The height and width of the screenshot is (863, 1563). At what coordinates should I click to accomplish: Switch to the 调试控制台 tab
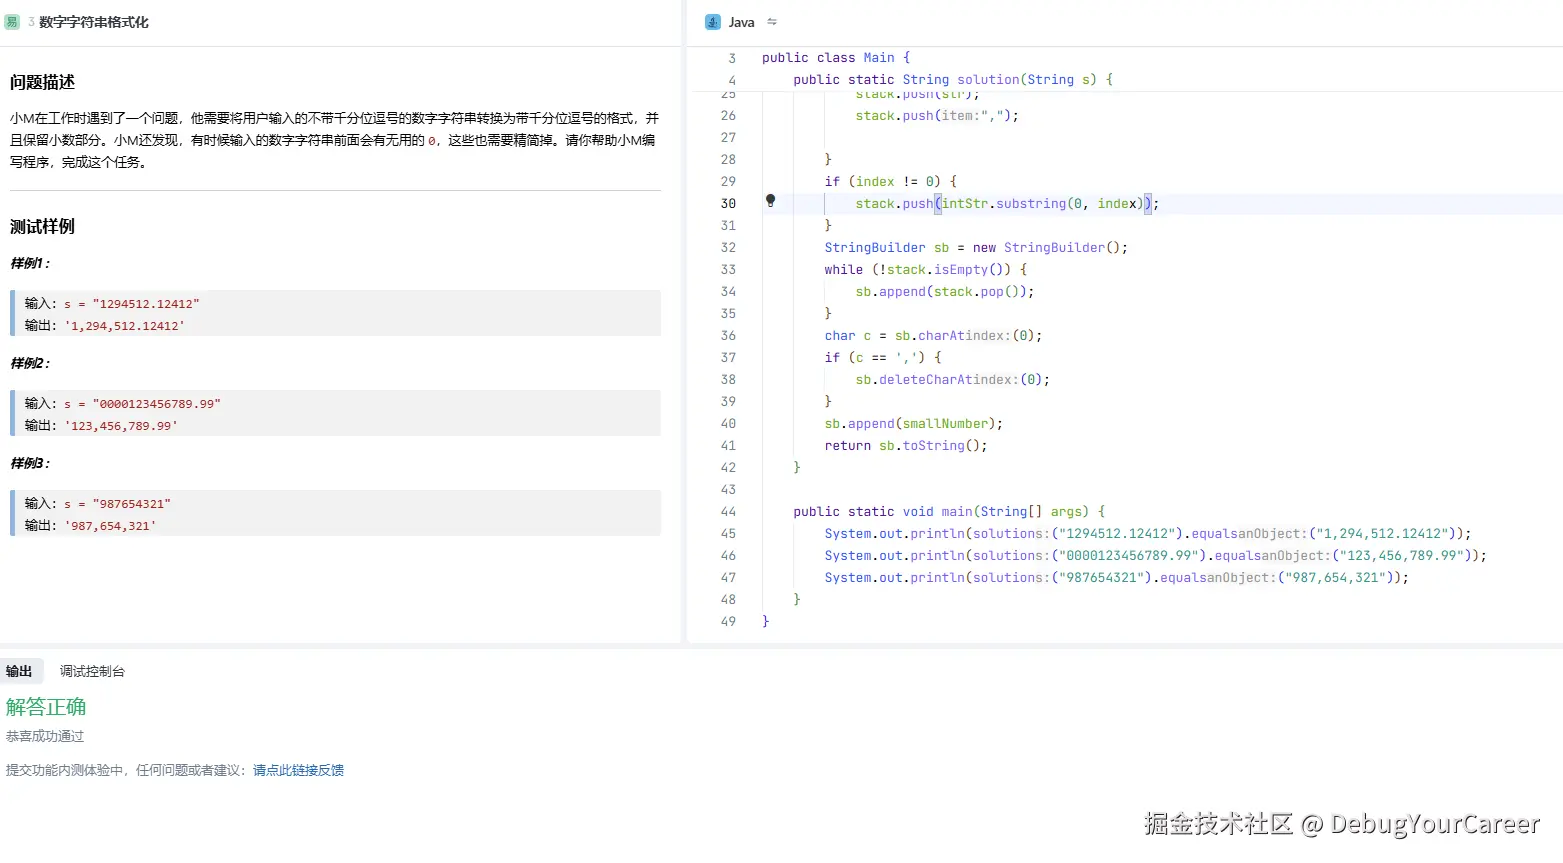point(92,671)
